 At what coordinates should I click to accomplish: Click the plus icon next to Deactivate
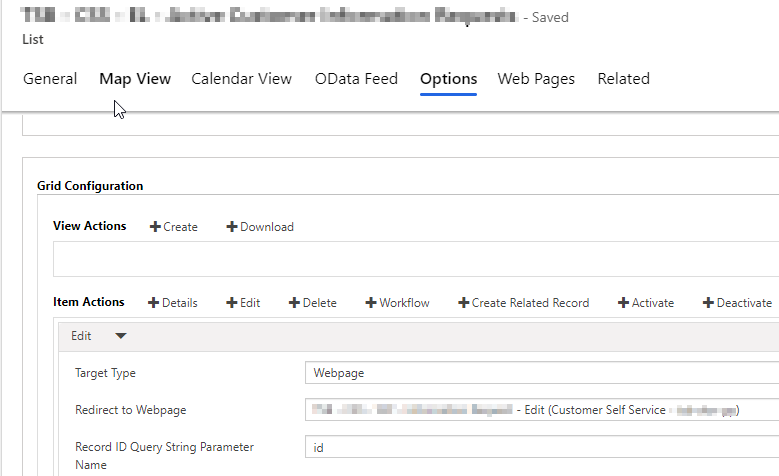coord(709,303)
